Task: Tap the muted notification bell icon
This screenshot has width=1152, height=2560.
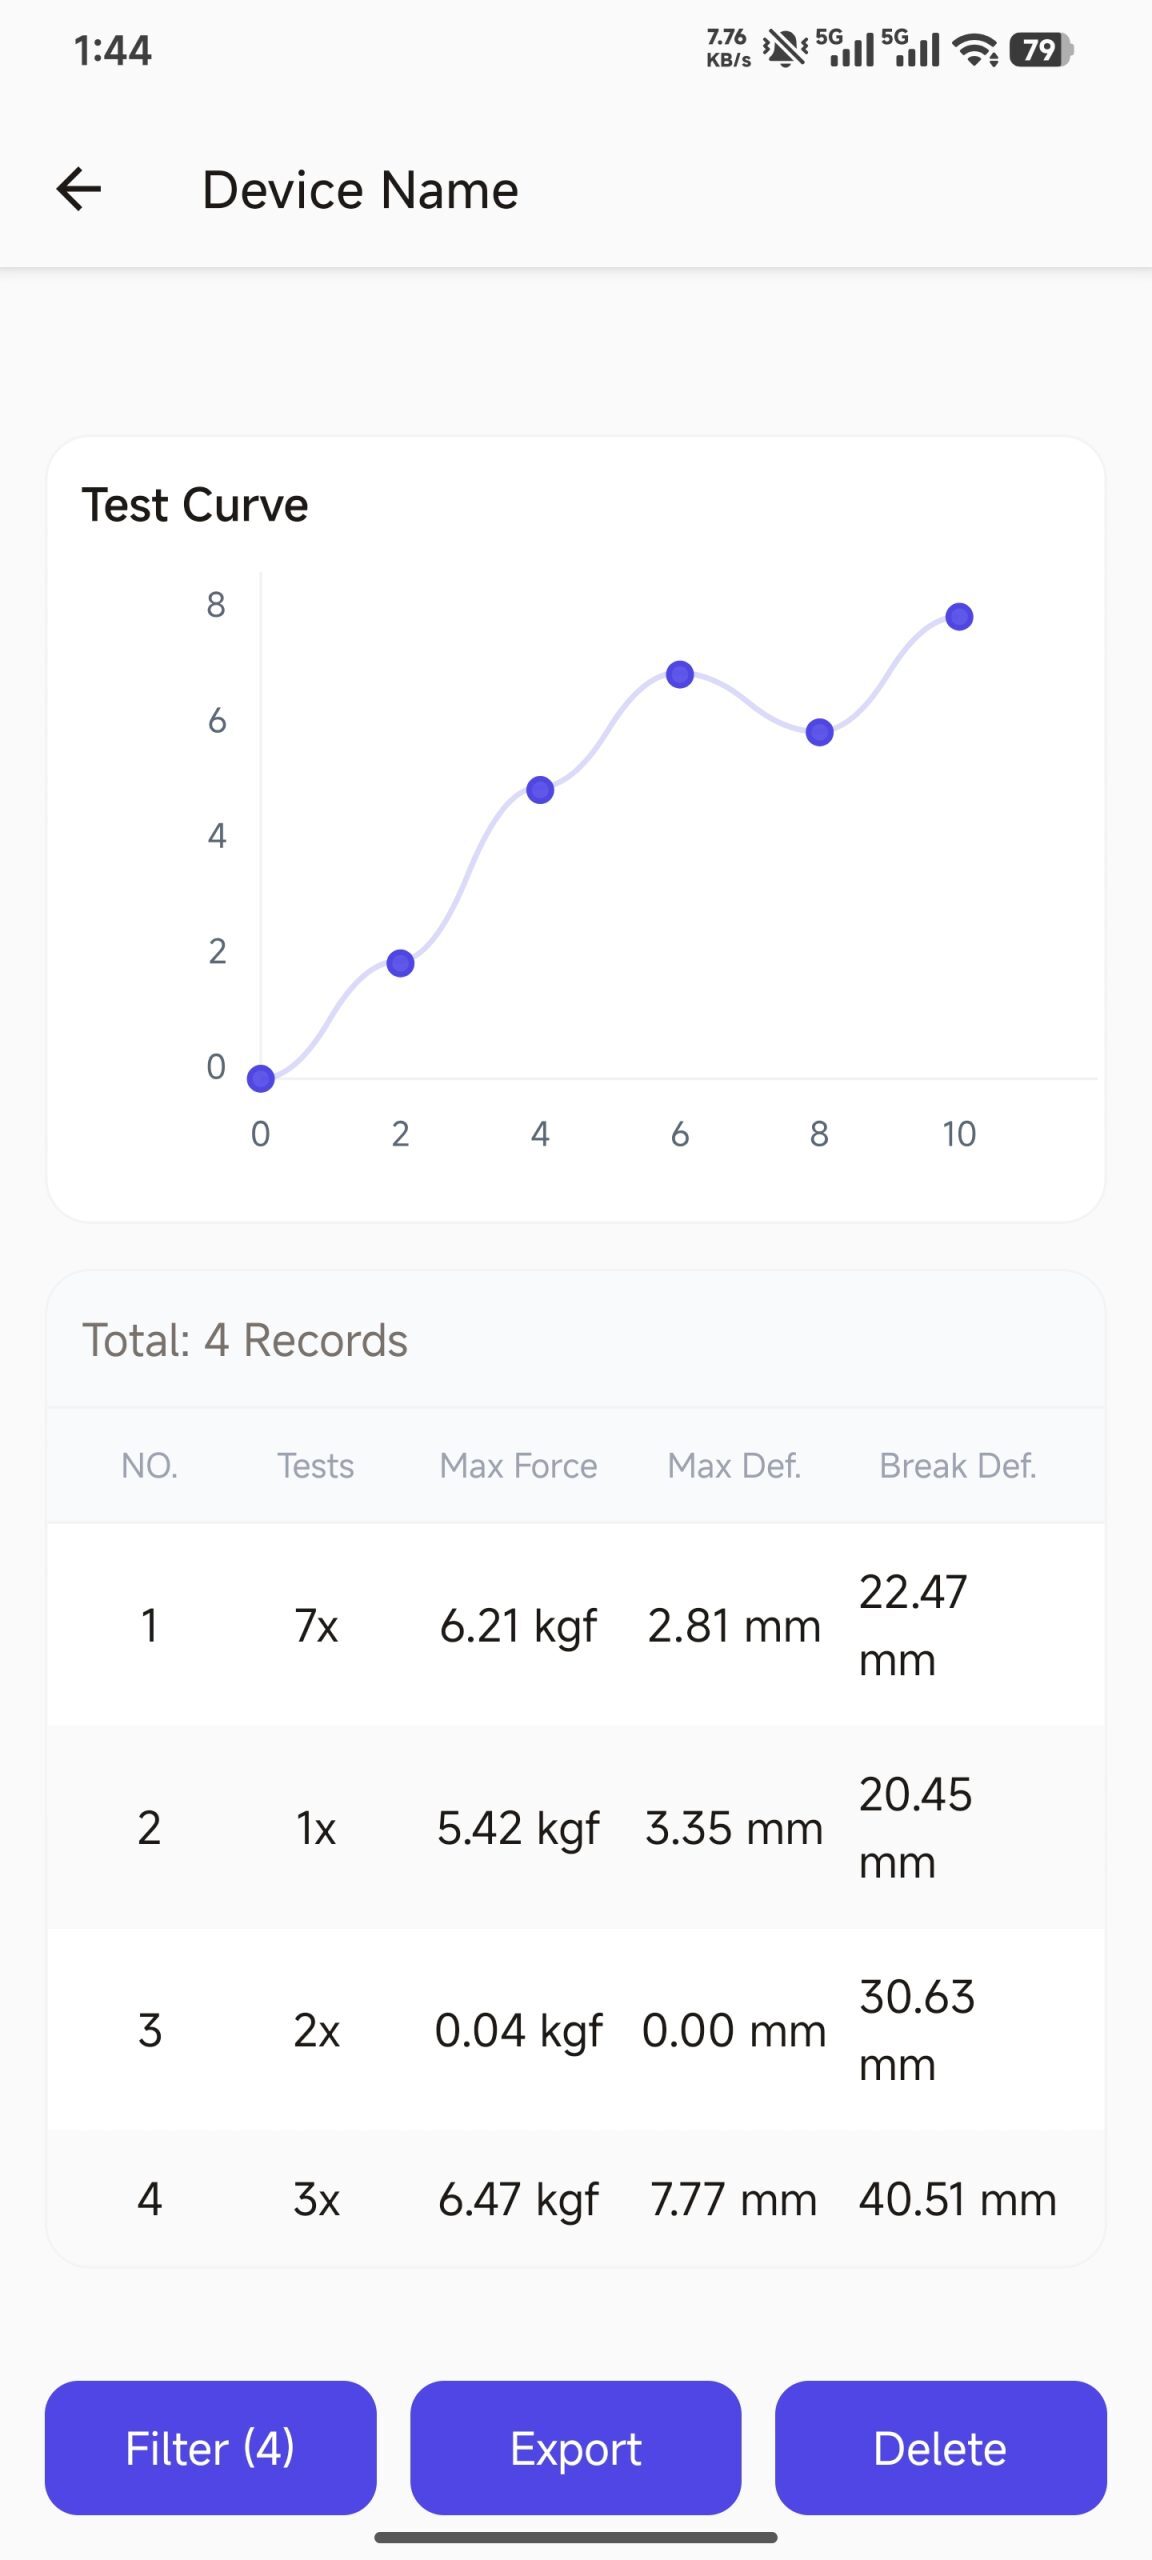Action: [x=785, y=48]
